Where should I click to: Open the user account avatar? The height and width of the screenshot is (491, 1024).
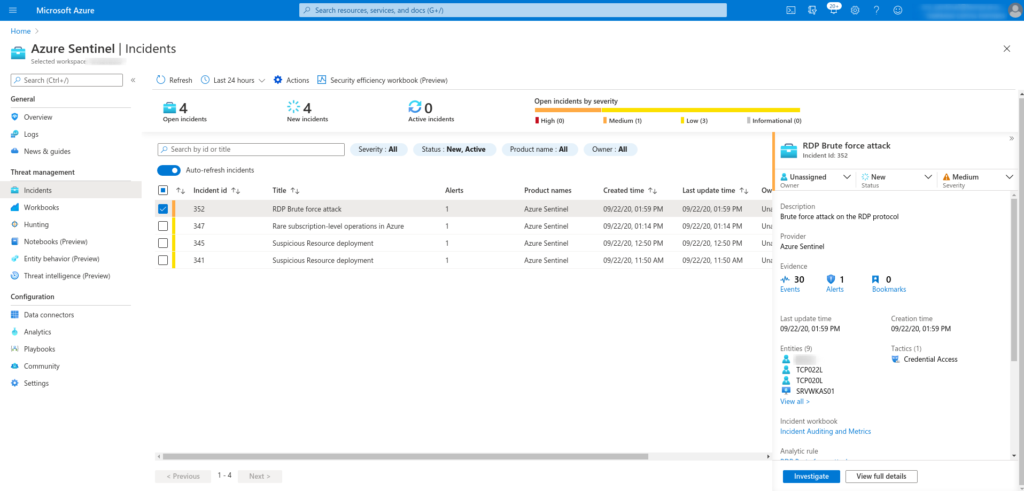[x=1014, y=10]
